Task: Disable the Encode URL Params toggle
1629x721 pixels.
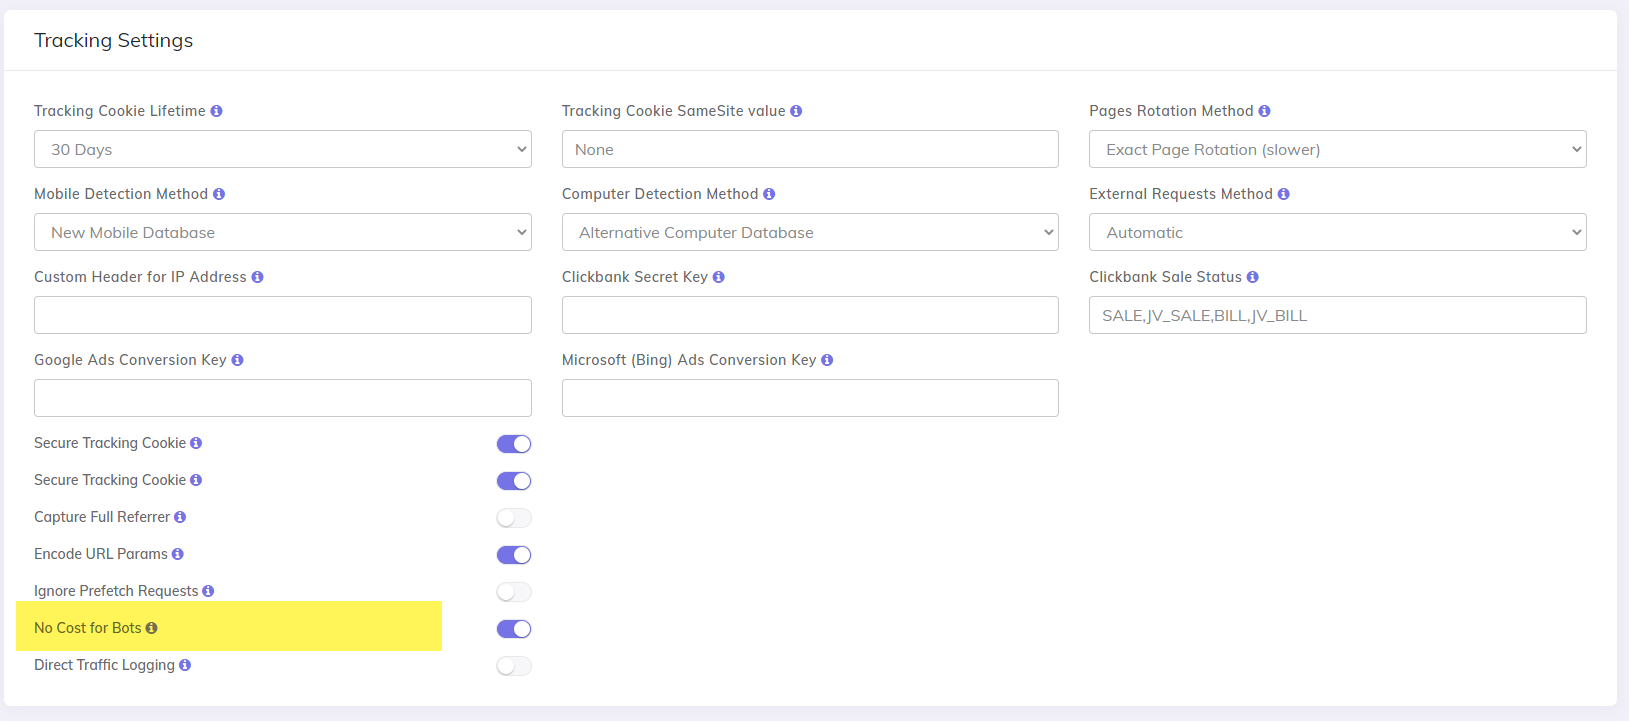Action: pos(514,555)
